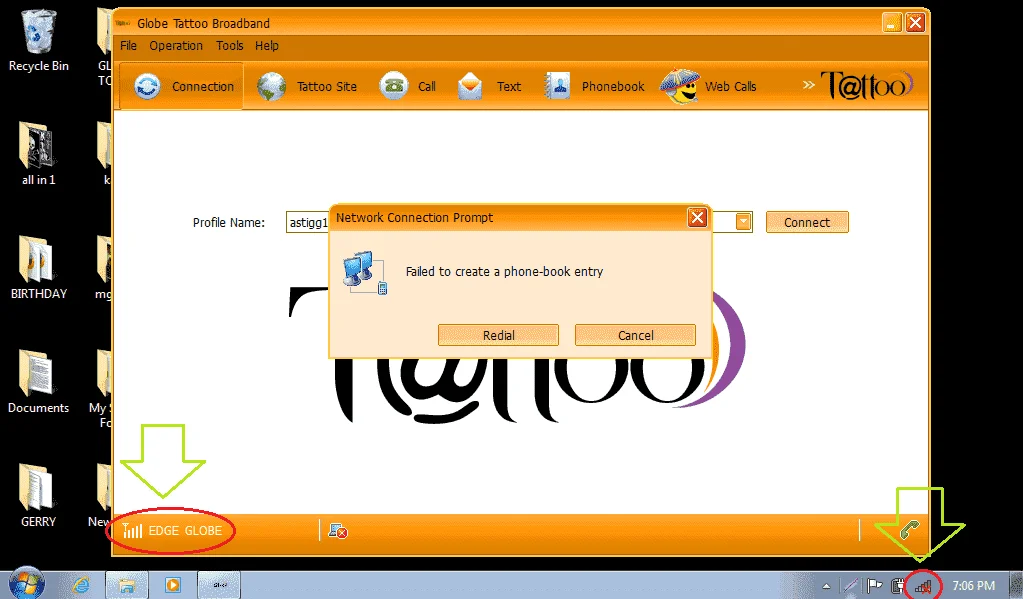Open the Web Calls tab
This screenshot has width=1023, height=599.
(x=709, y=86)
